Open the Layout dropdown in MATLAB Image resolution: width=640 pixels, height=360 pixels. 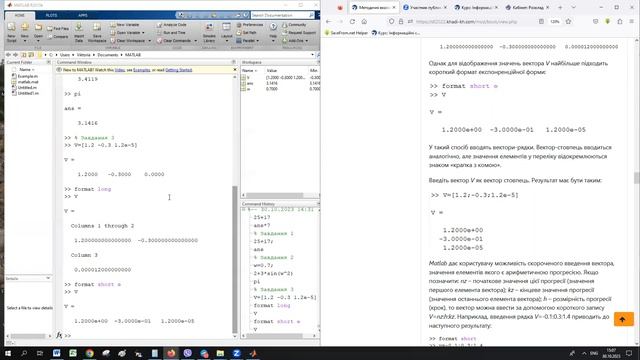point(227,32)
